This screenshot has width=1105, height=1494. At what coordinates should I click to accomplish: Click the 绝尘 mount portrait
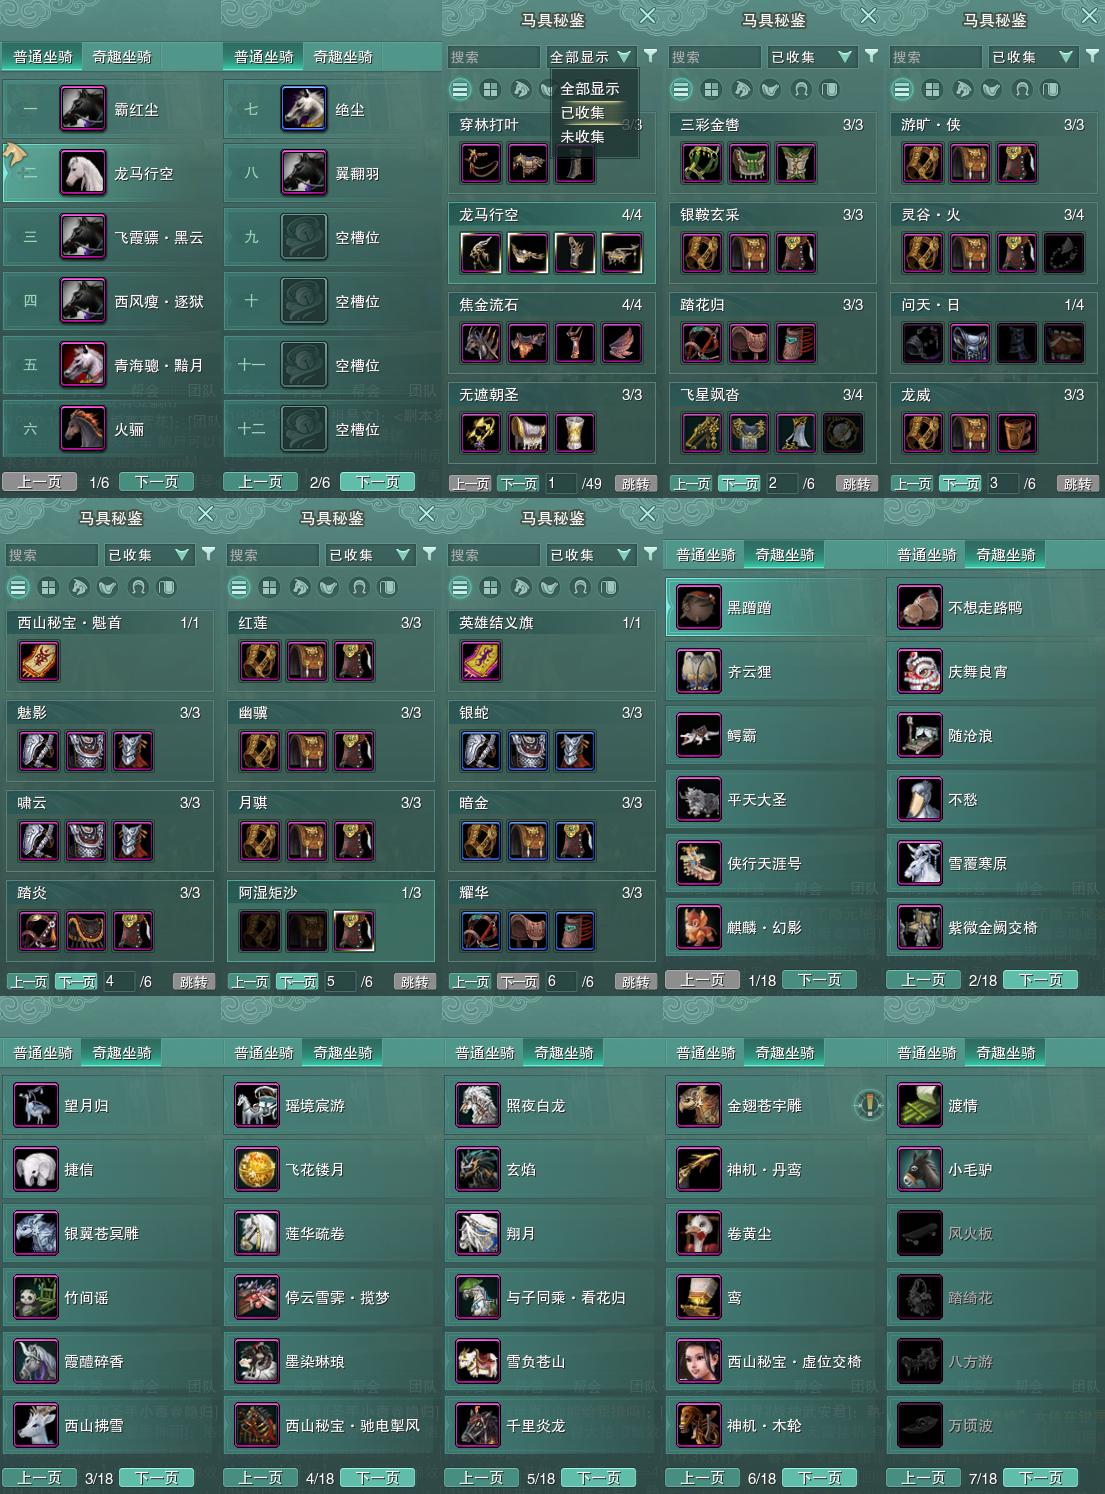click(304, 109)
